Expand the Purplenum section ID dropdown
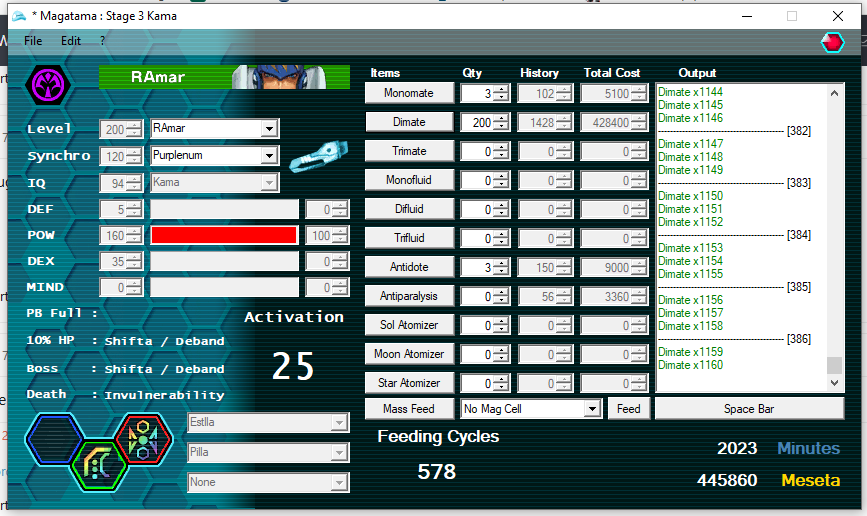 pos(268,156)
